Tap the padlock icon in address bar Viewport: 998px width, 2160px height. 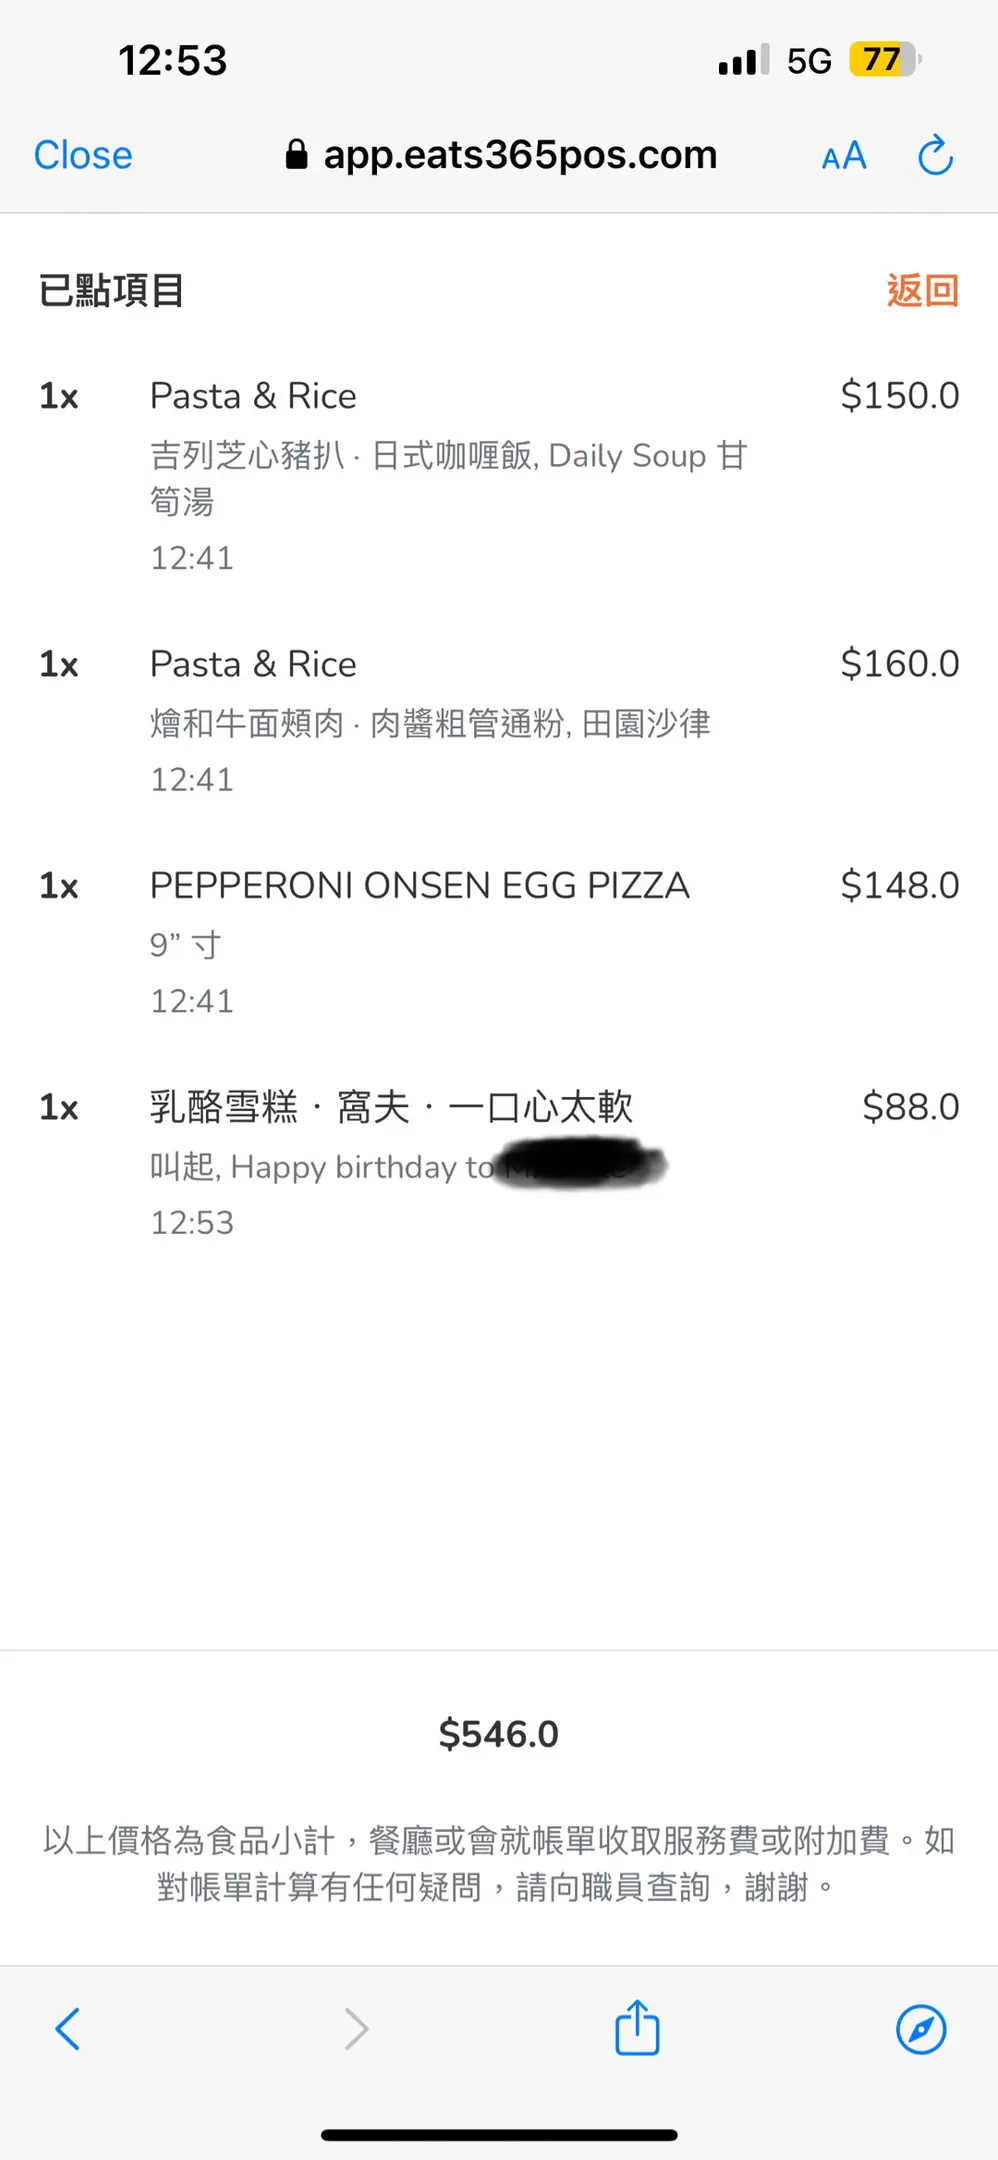296,155
